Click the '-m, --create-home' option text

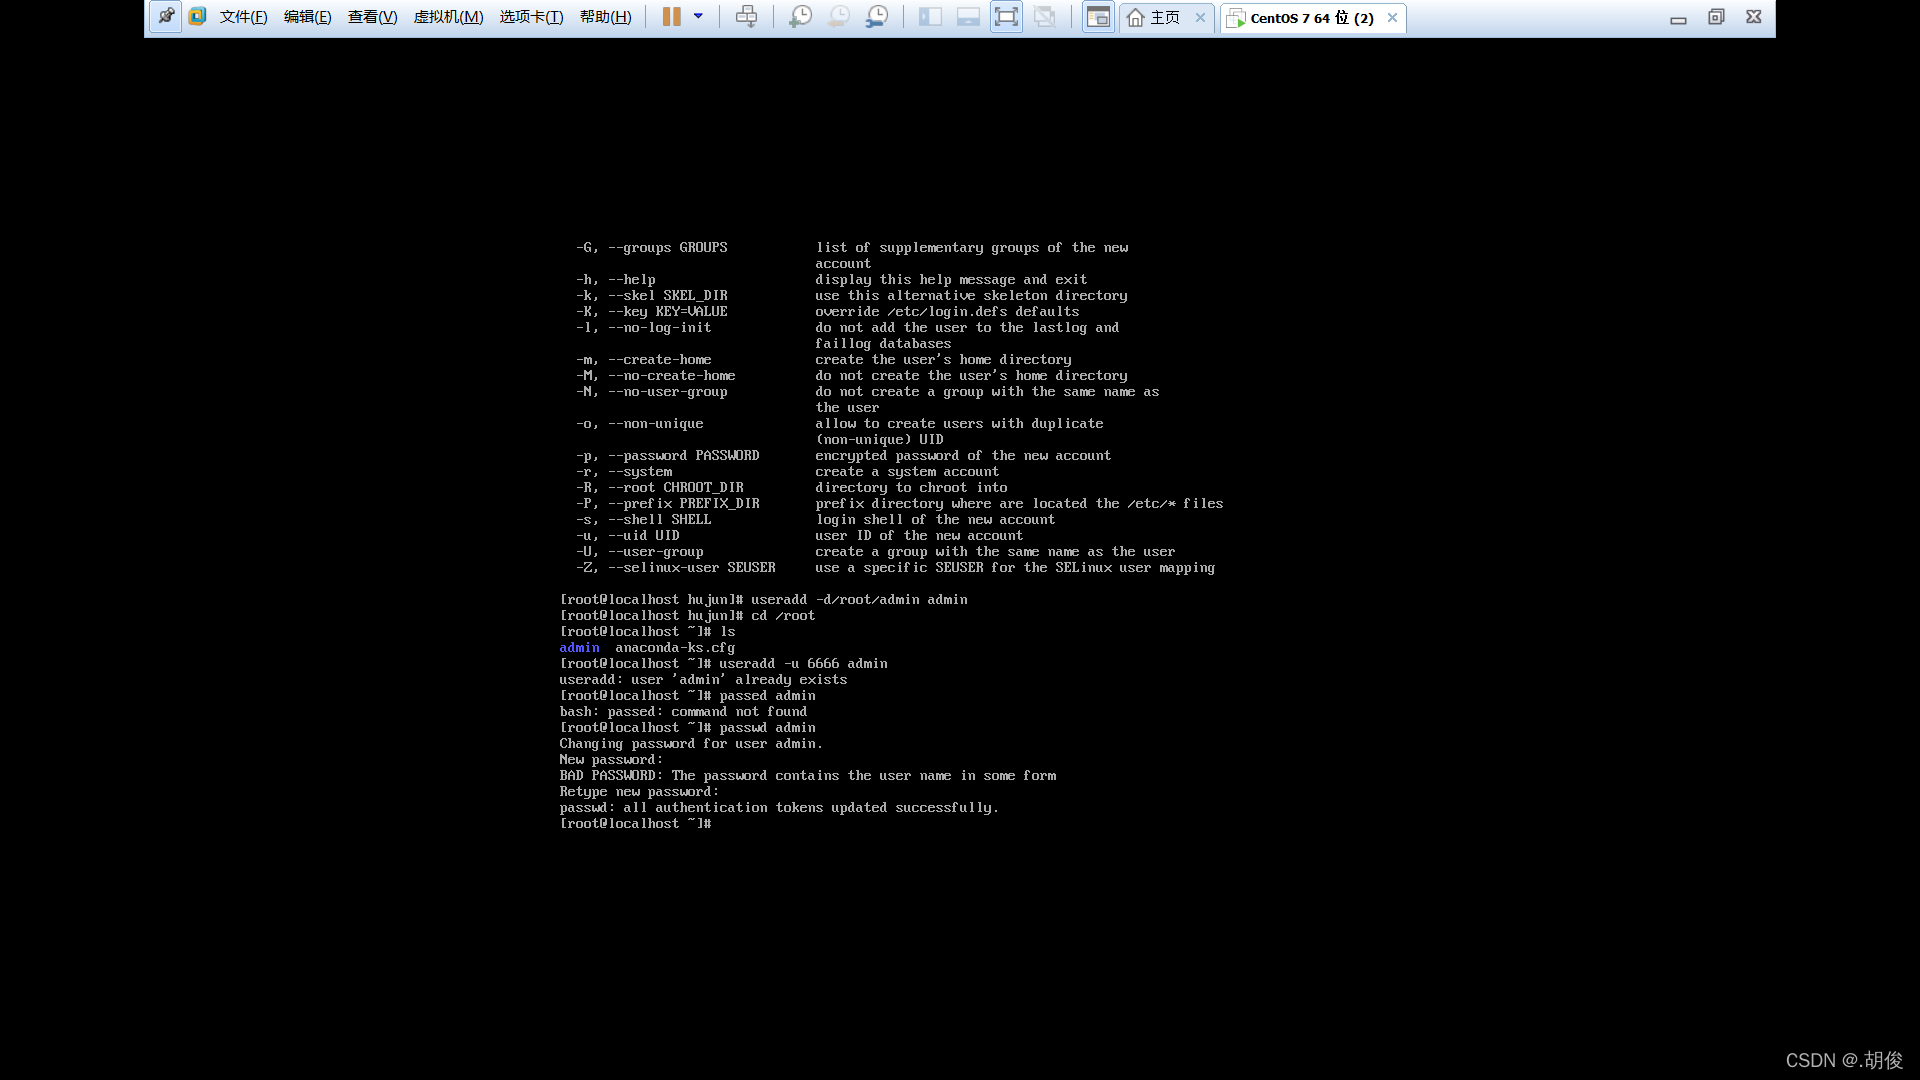[643, 359]
